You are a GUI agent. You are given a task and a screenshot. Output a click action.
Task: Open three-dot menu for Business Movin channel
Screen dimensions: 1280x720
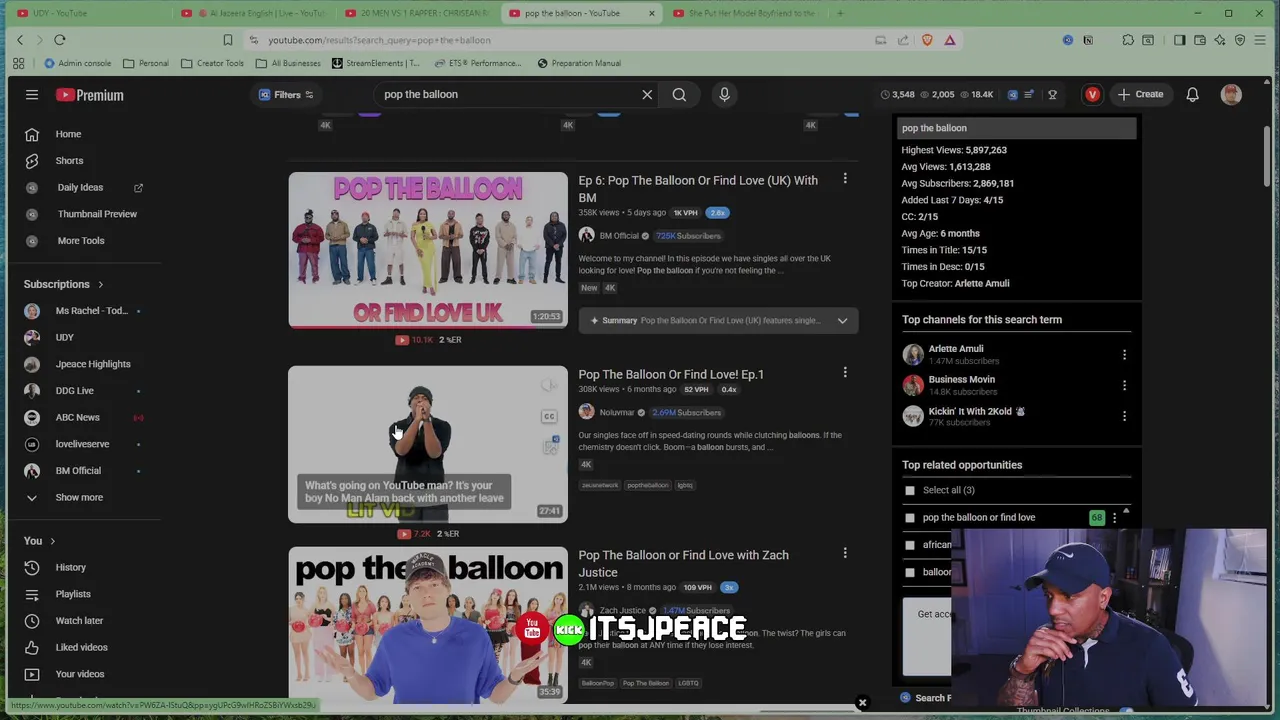[1124, 385]
